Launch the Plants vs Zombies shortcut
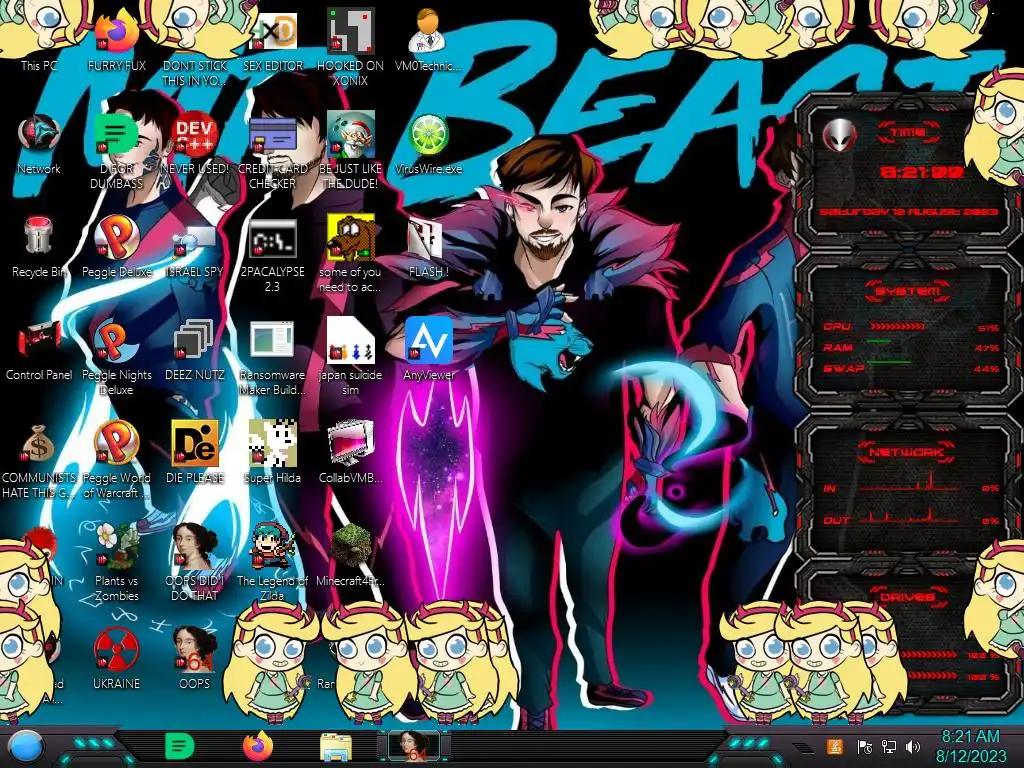 click(116, 562)
